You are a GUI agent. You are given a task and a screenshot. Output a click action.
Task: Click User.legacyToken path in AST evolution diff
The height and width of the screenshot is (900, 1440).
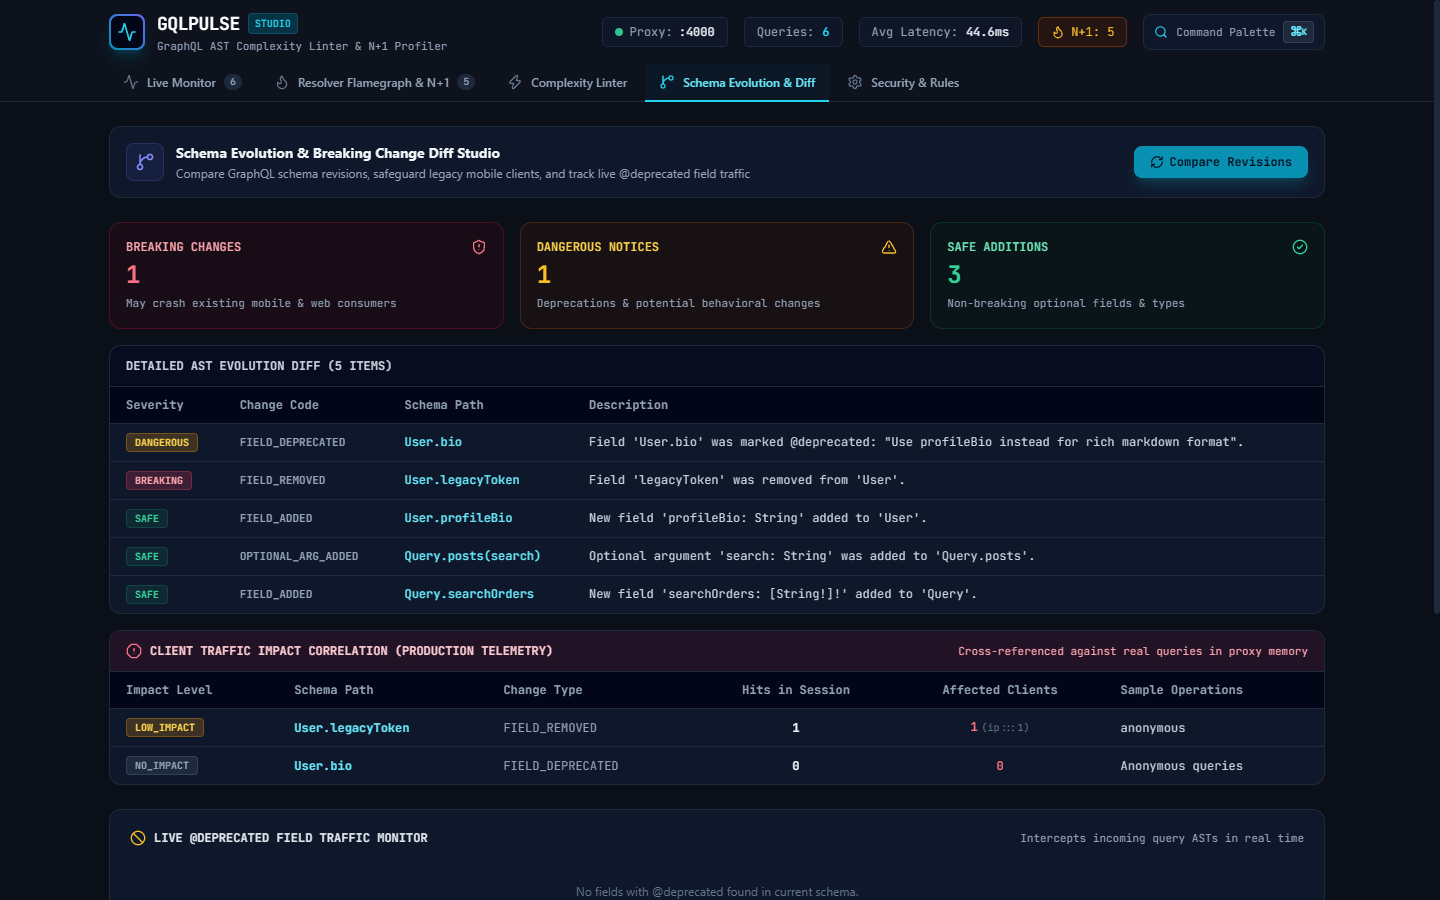[462, 480]
